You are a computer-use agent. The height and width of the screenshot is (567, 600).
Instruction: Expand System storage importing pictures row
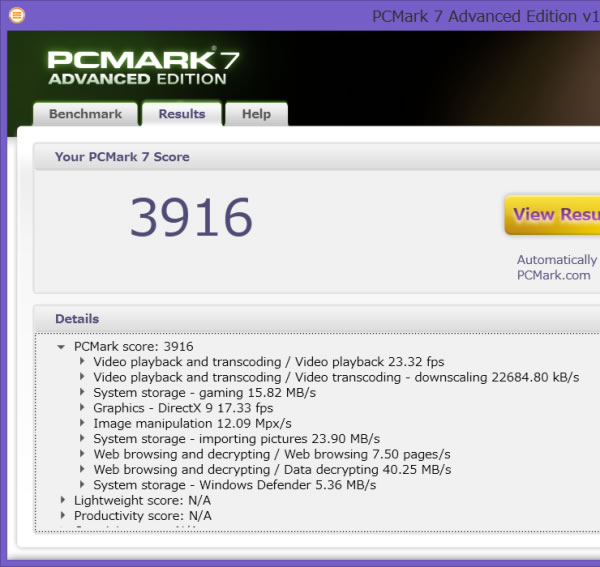(82, 438)
